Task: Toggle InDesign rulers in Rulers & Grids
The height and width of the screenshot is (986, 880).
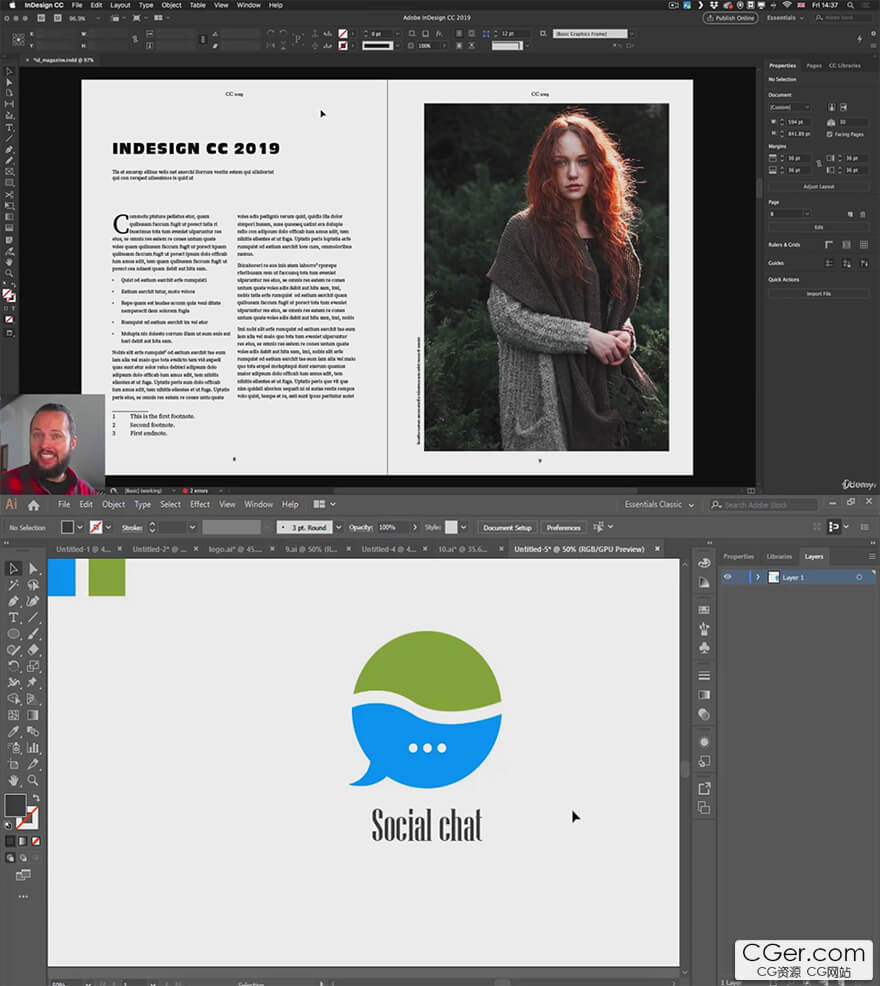Action: pyautogui.click(x=829, y=245)
